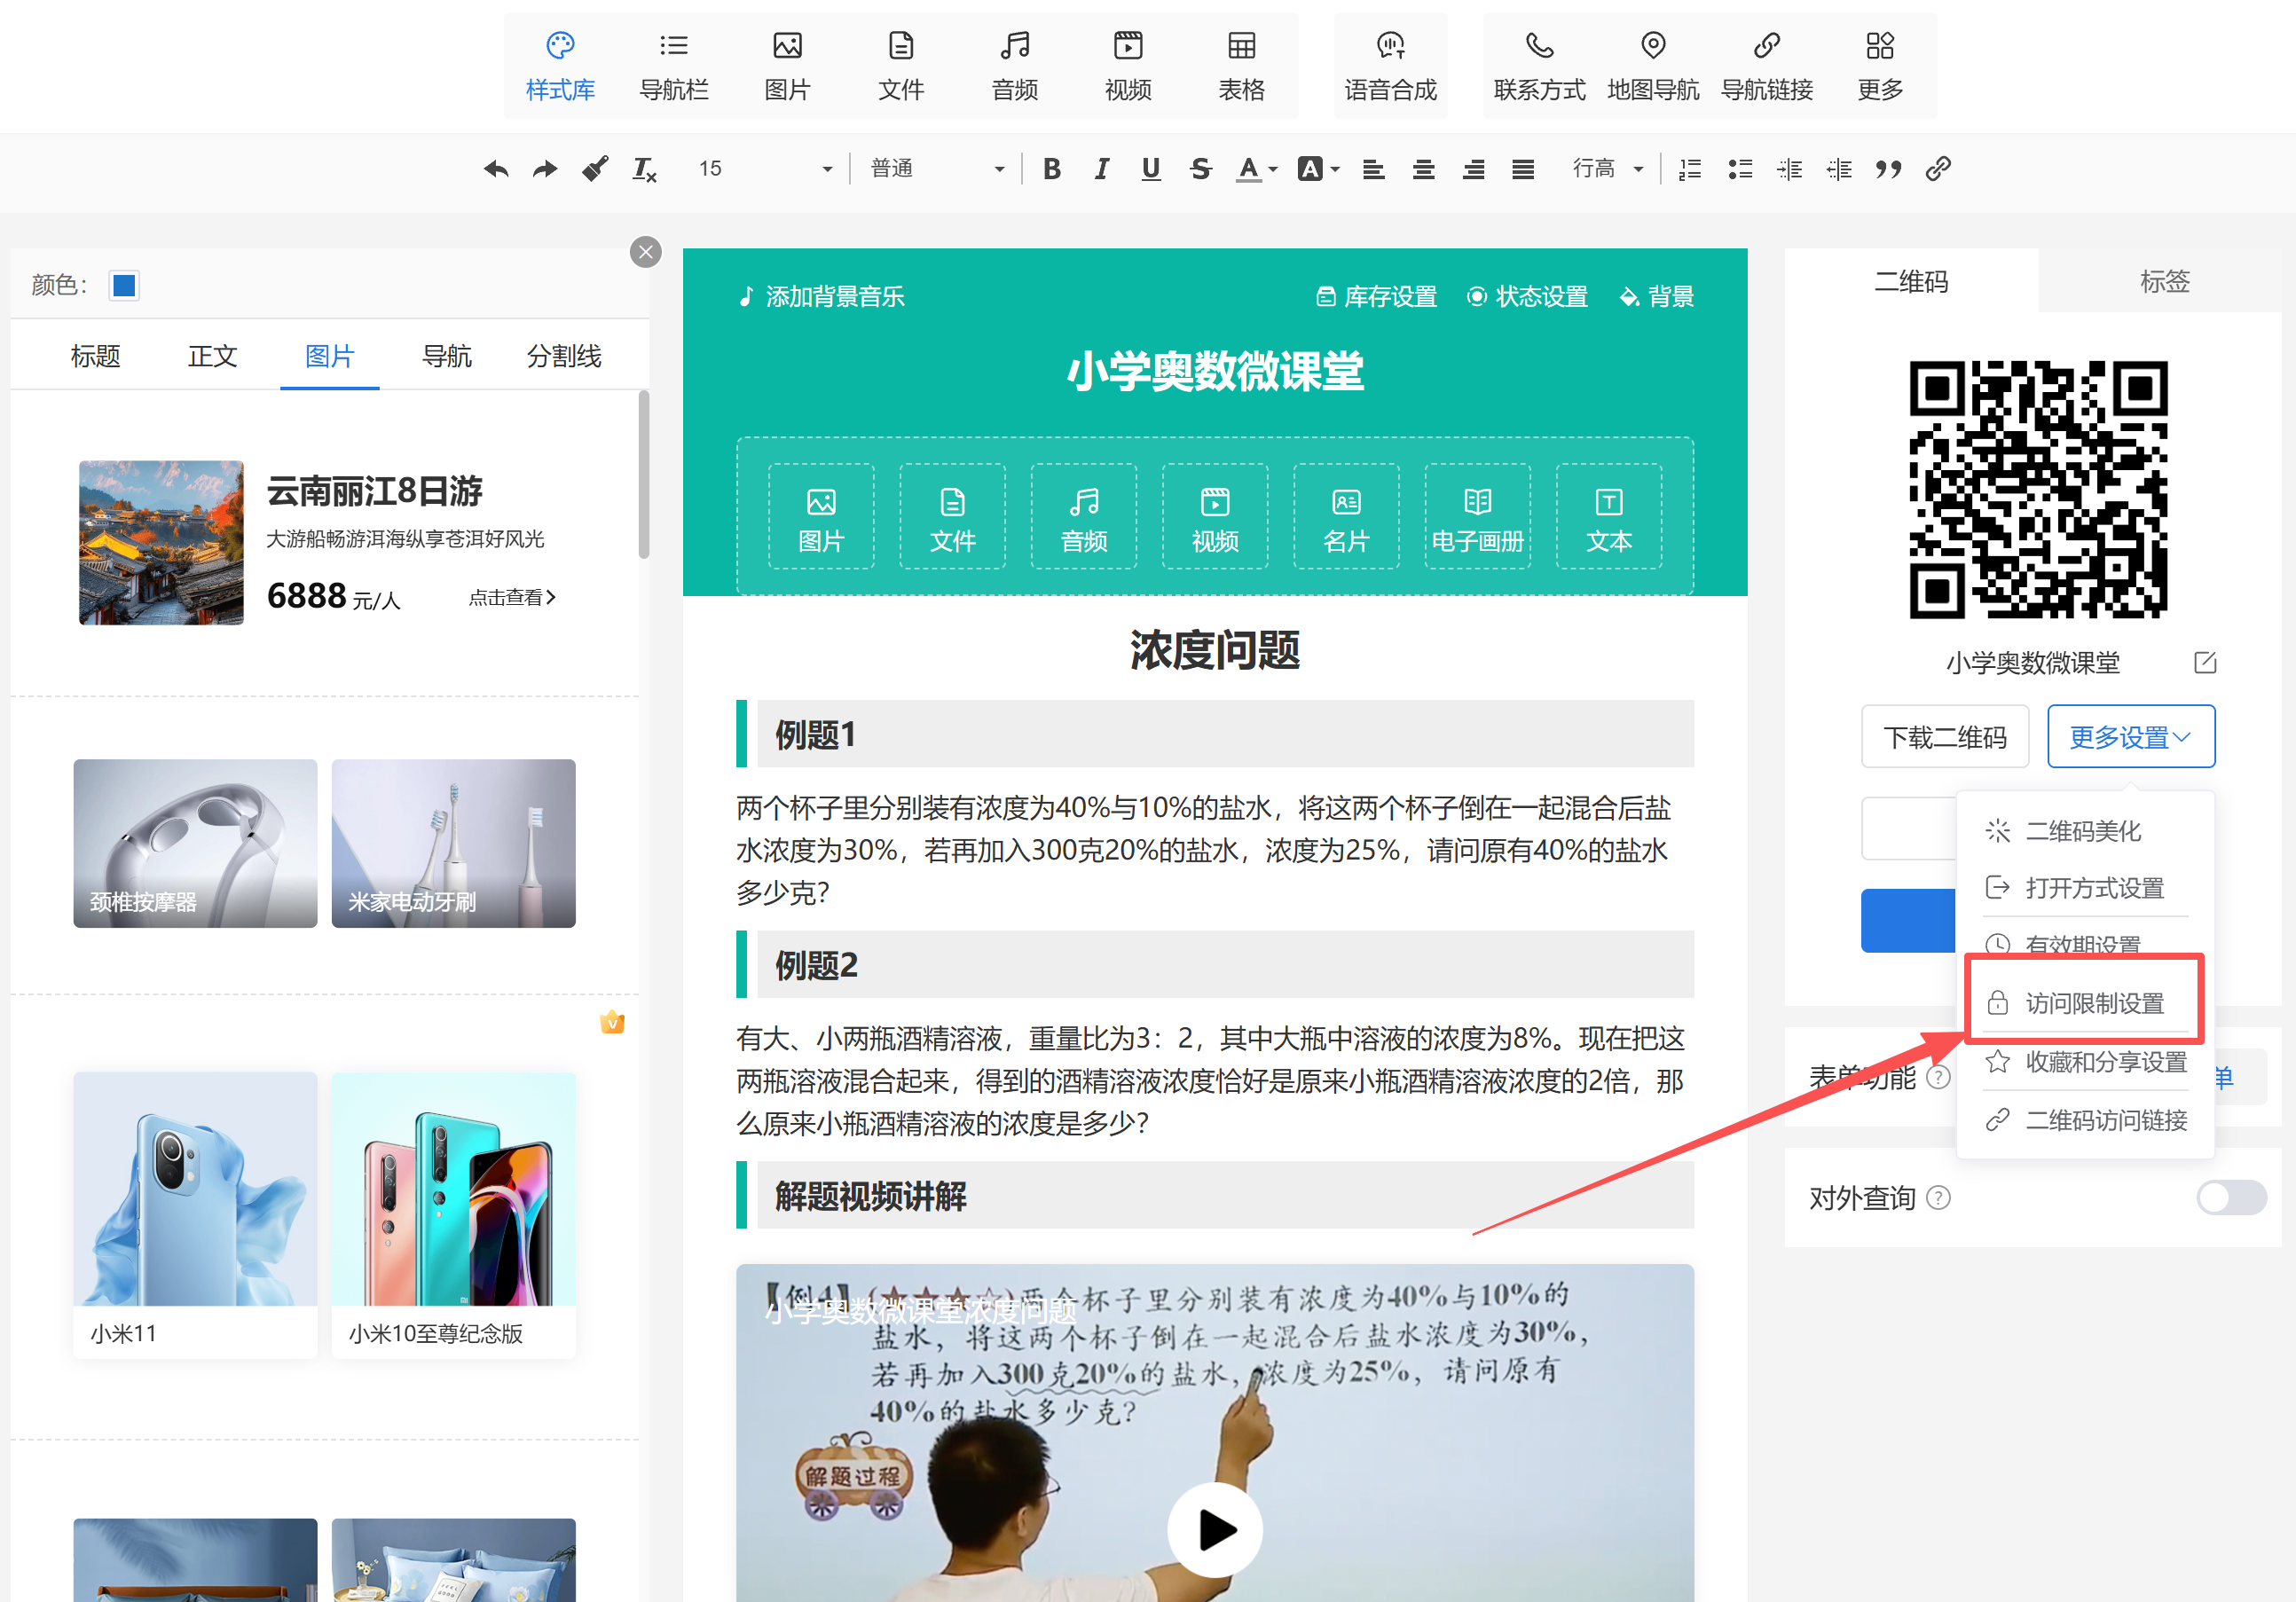This screenshot has height=1602, width=2296.
Task: Switch to the 分割线 style tab
Action: (x=564, y=356)
